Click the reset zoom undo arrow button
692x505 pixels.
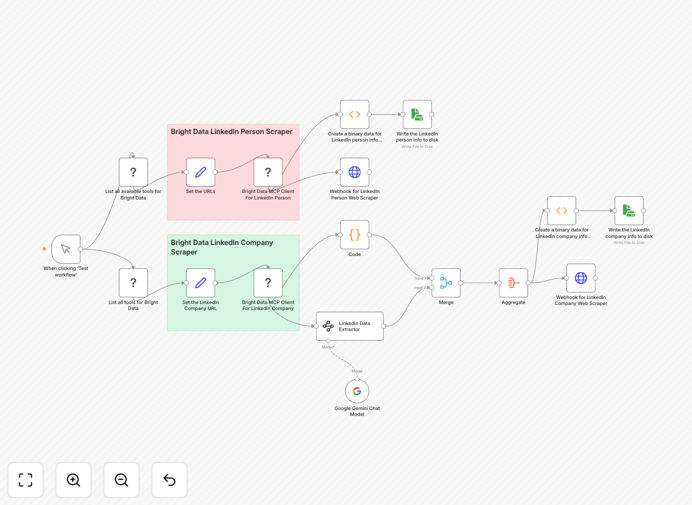169,480
